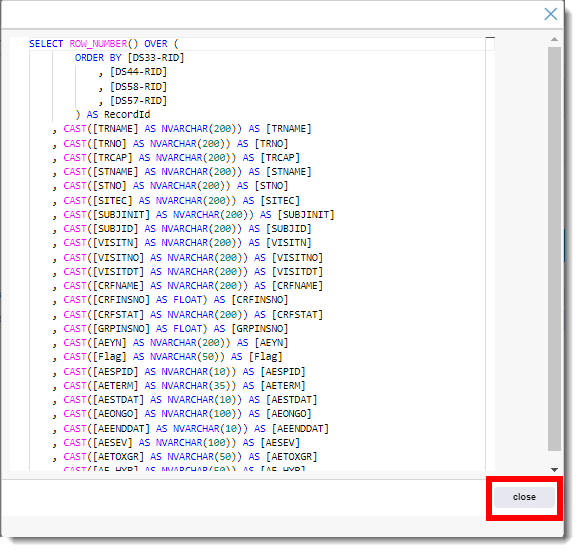Click the scrollbar down arrow
The width and height of the screenshot is (580, 552).
pos(554,469)
